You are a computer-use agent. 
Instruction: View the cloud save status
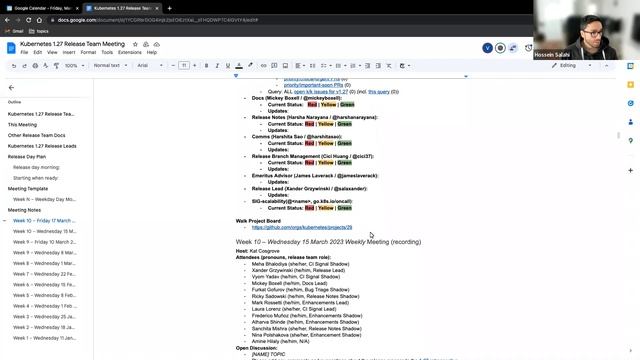[157, 44]
